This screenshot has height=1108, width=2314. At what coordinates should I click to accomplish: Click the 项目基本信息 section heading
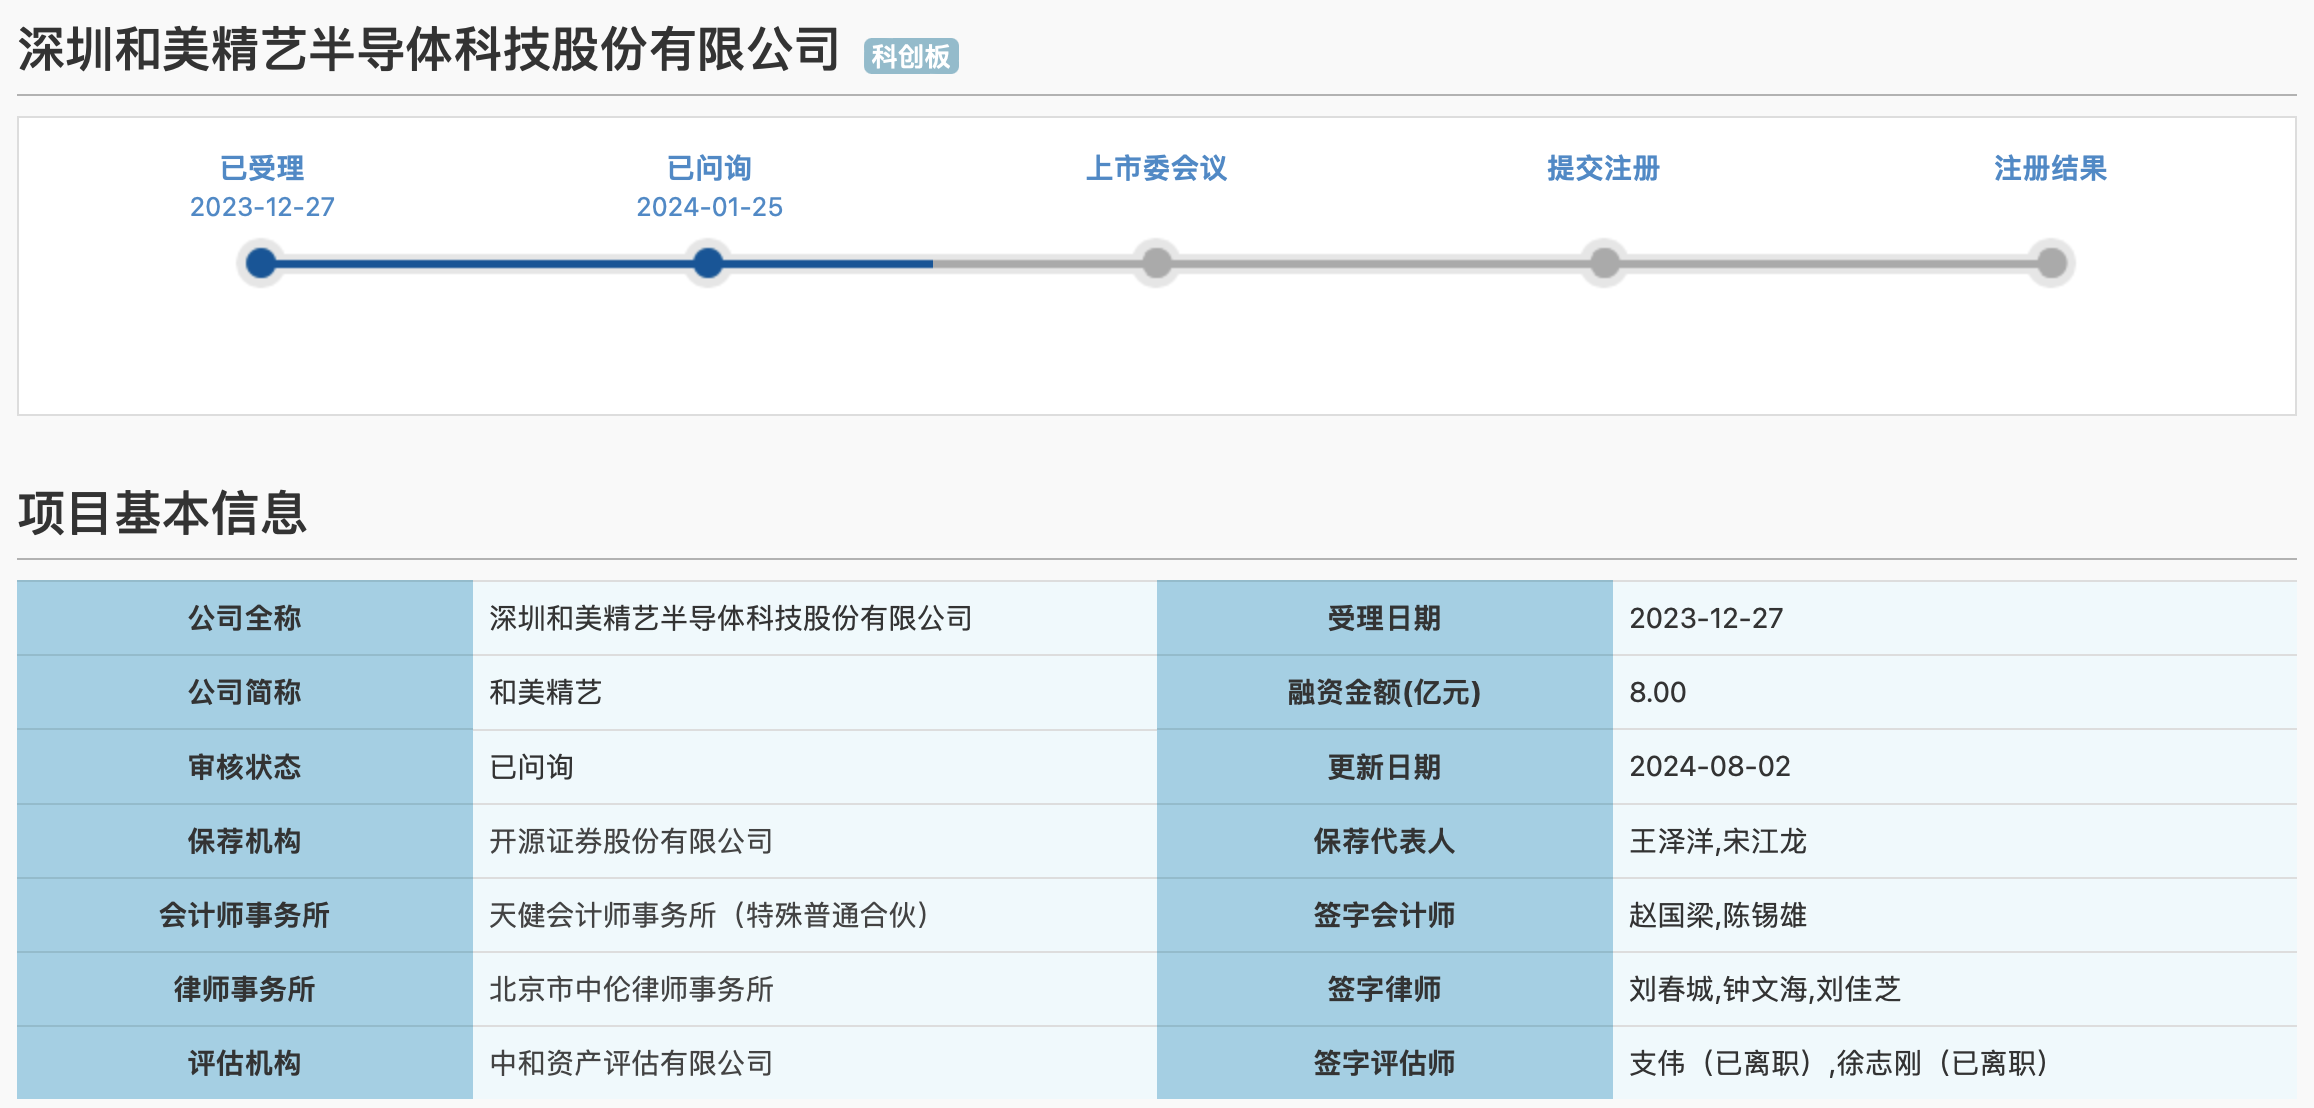pyautogui.click(x=162, y=513)
